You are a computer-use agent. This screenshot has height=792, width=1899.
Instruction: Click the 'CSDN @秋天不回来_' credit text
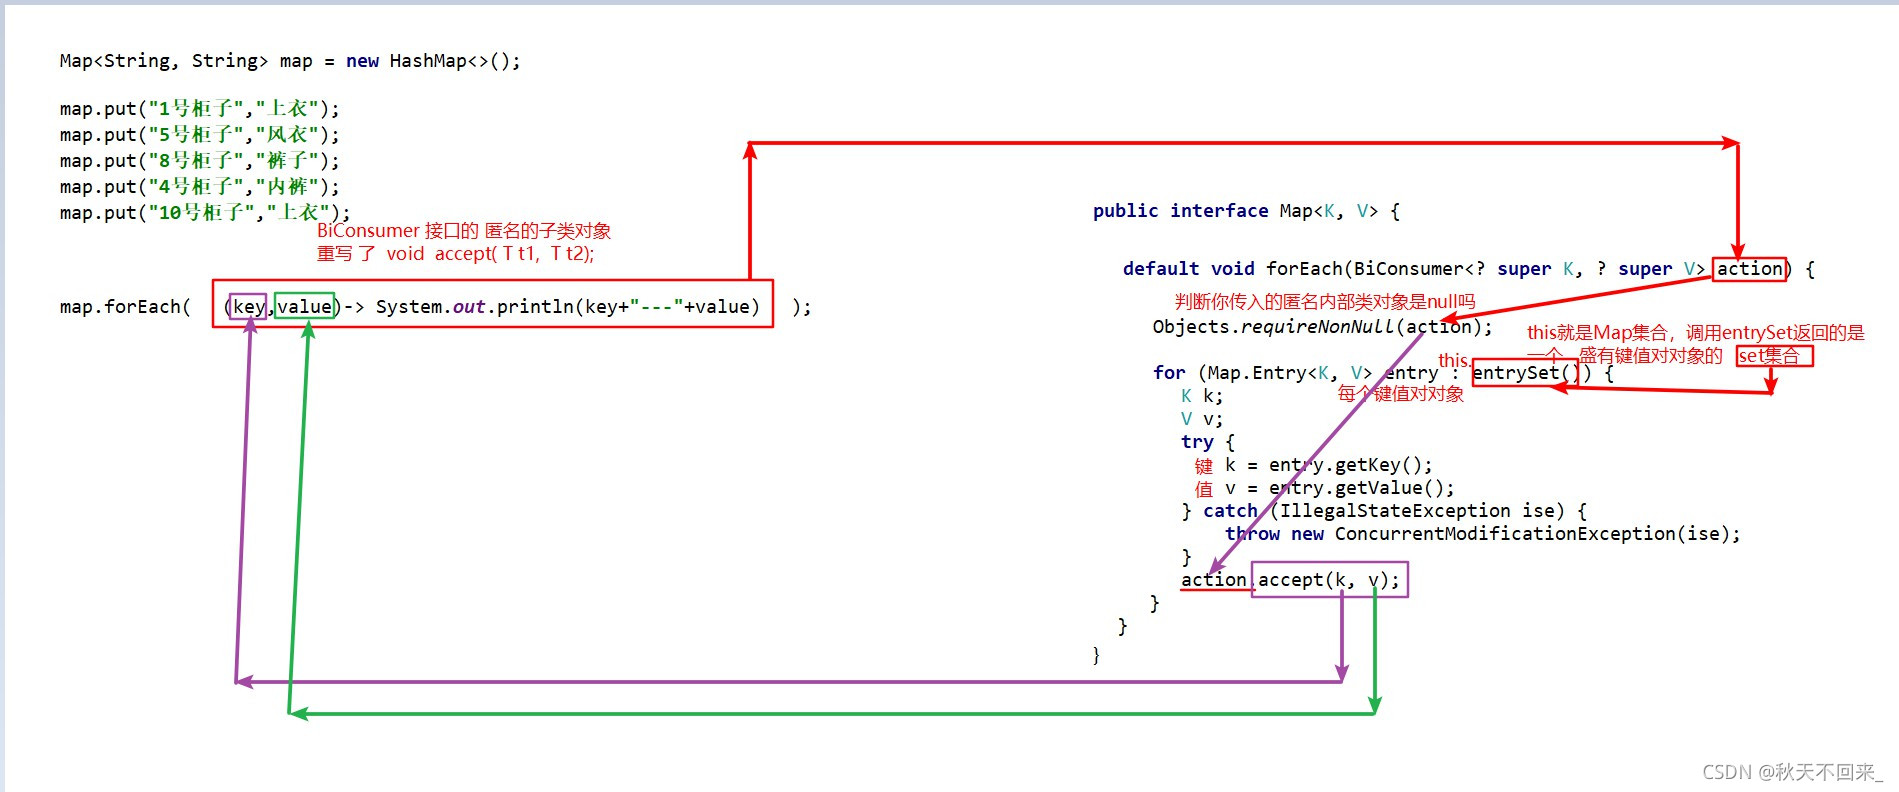click(1792, 772)
